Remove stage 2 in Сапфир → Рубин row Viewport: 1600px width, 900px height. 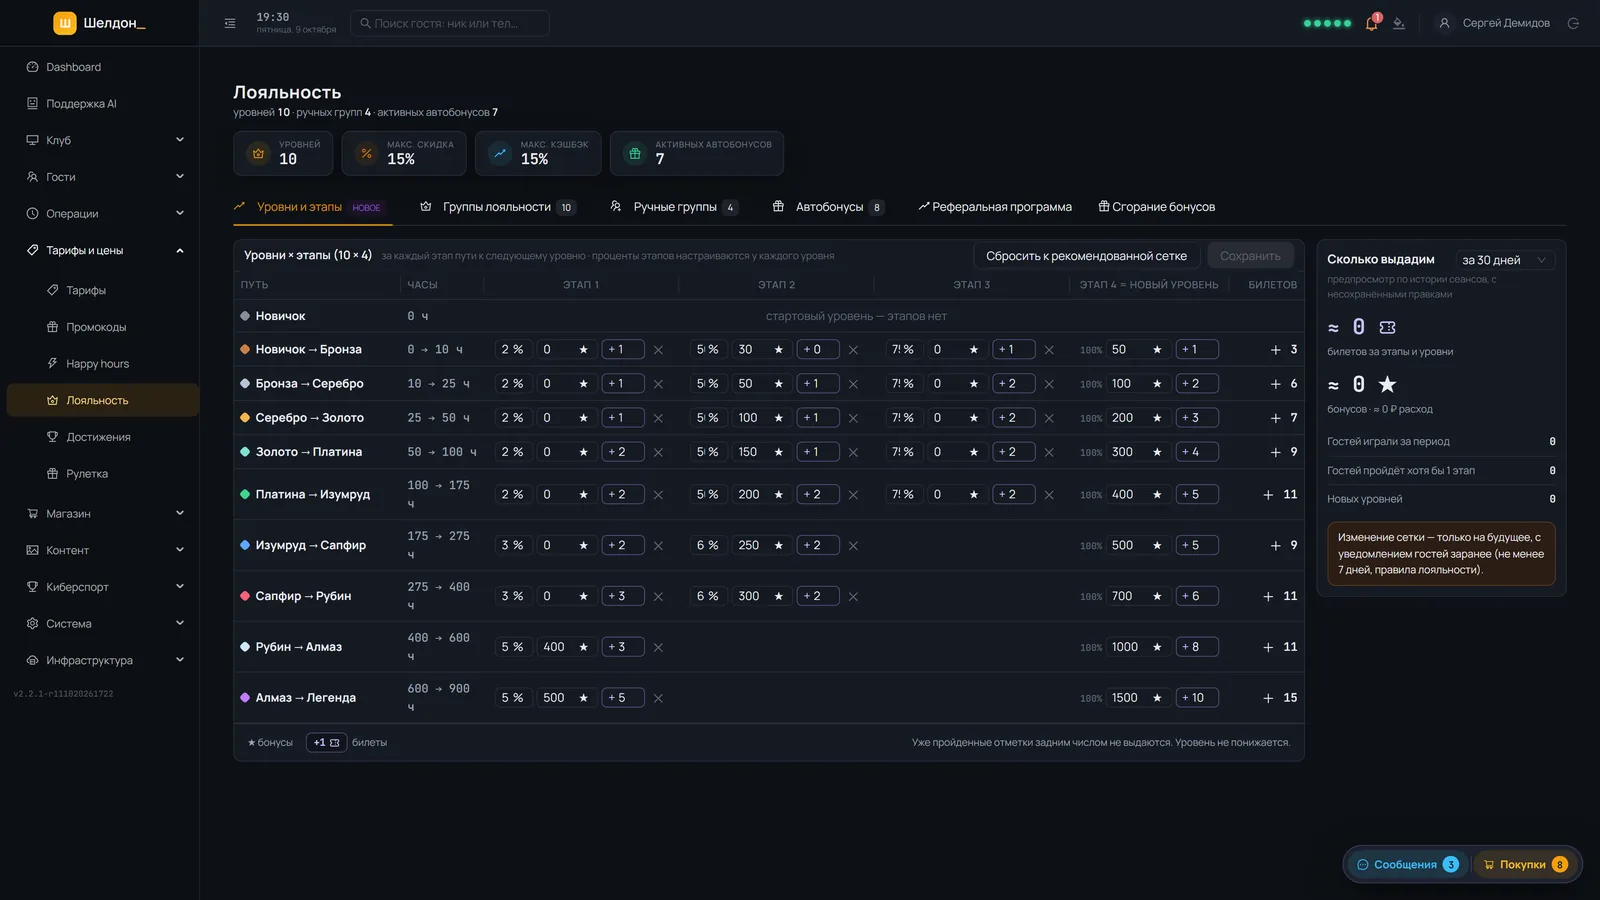pyautogui.click(x=853, y=596)
